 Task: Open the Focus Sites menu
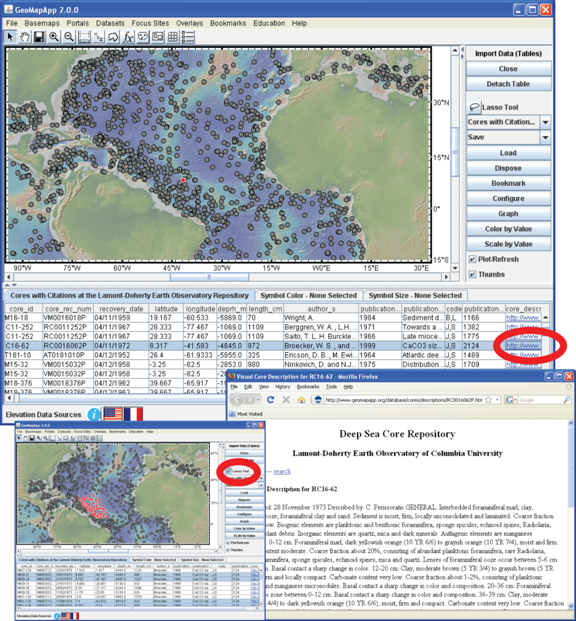pyautogui.click(x=150, y=23)
